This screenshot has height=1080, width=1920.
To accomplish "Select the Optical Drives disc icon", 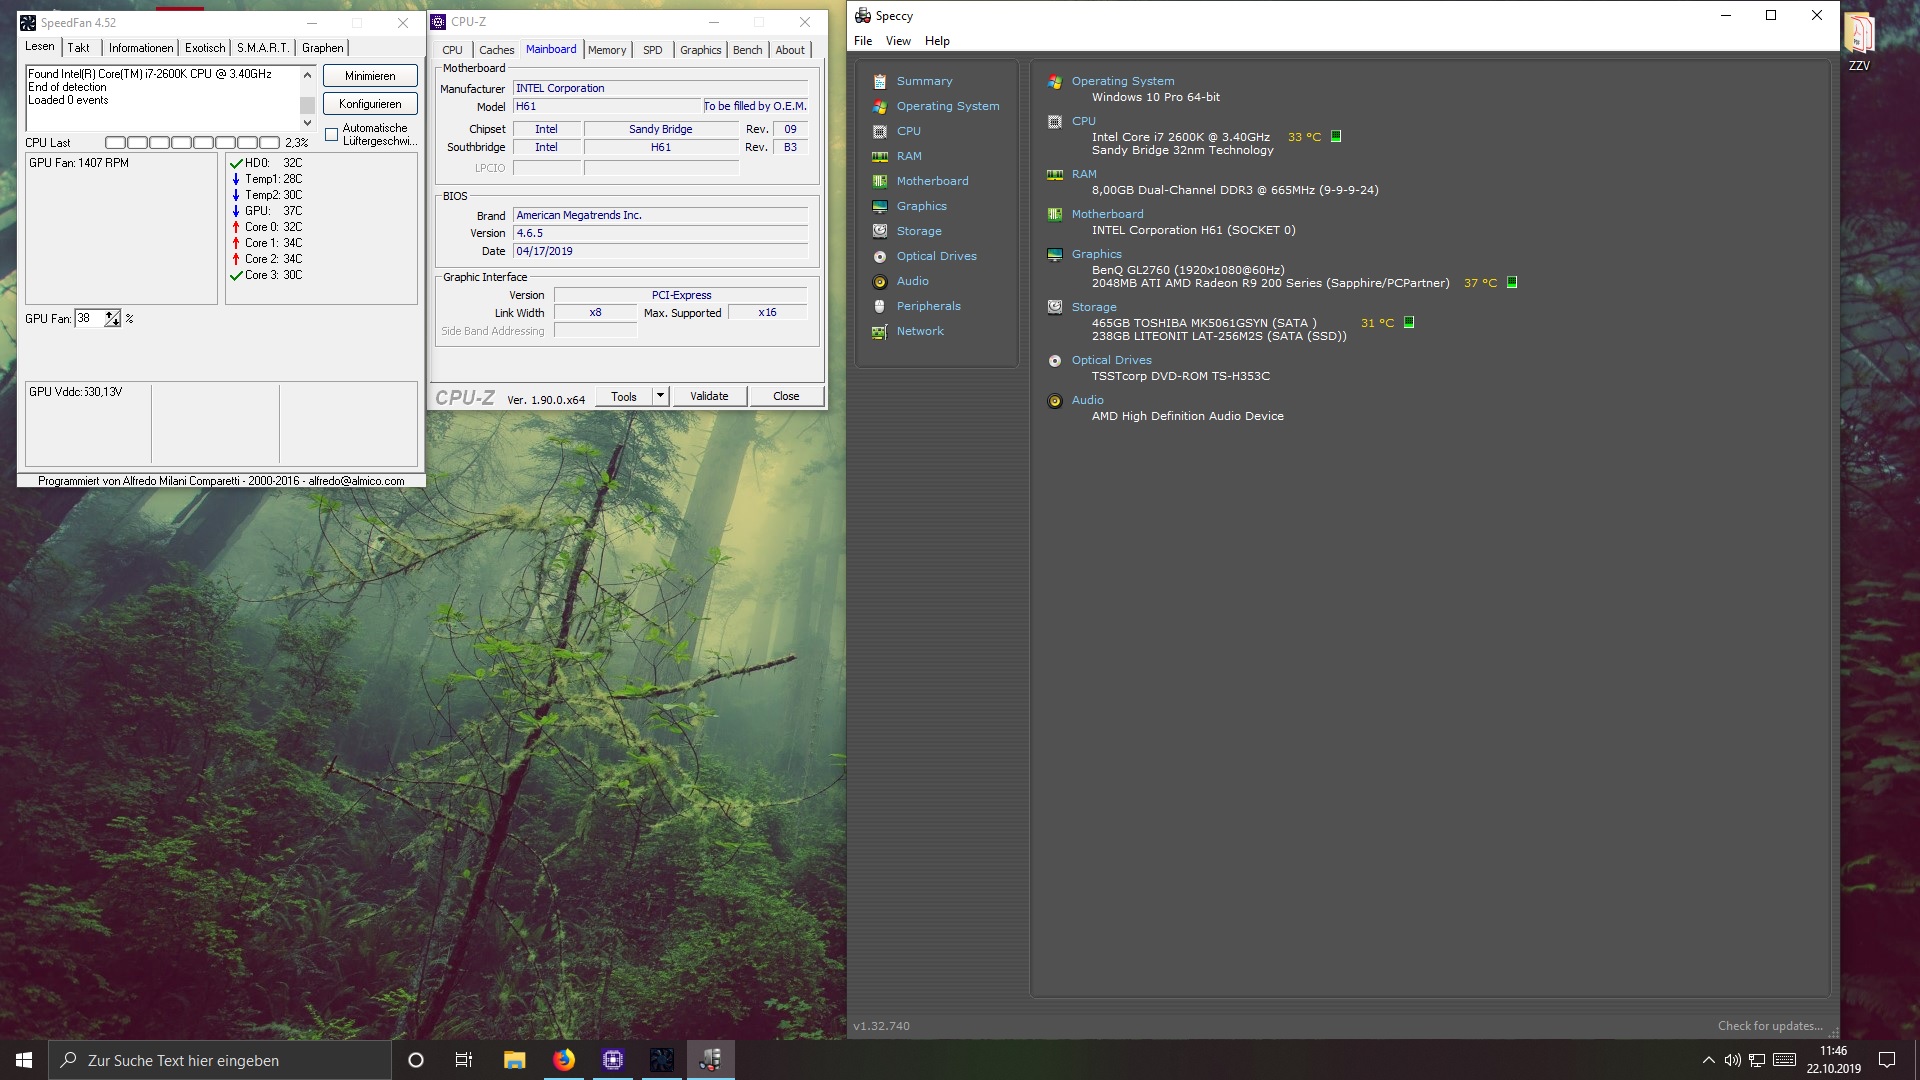I will click(880, 256).
